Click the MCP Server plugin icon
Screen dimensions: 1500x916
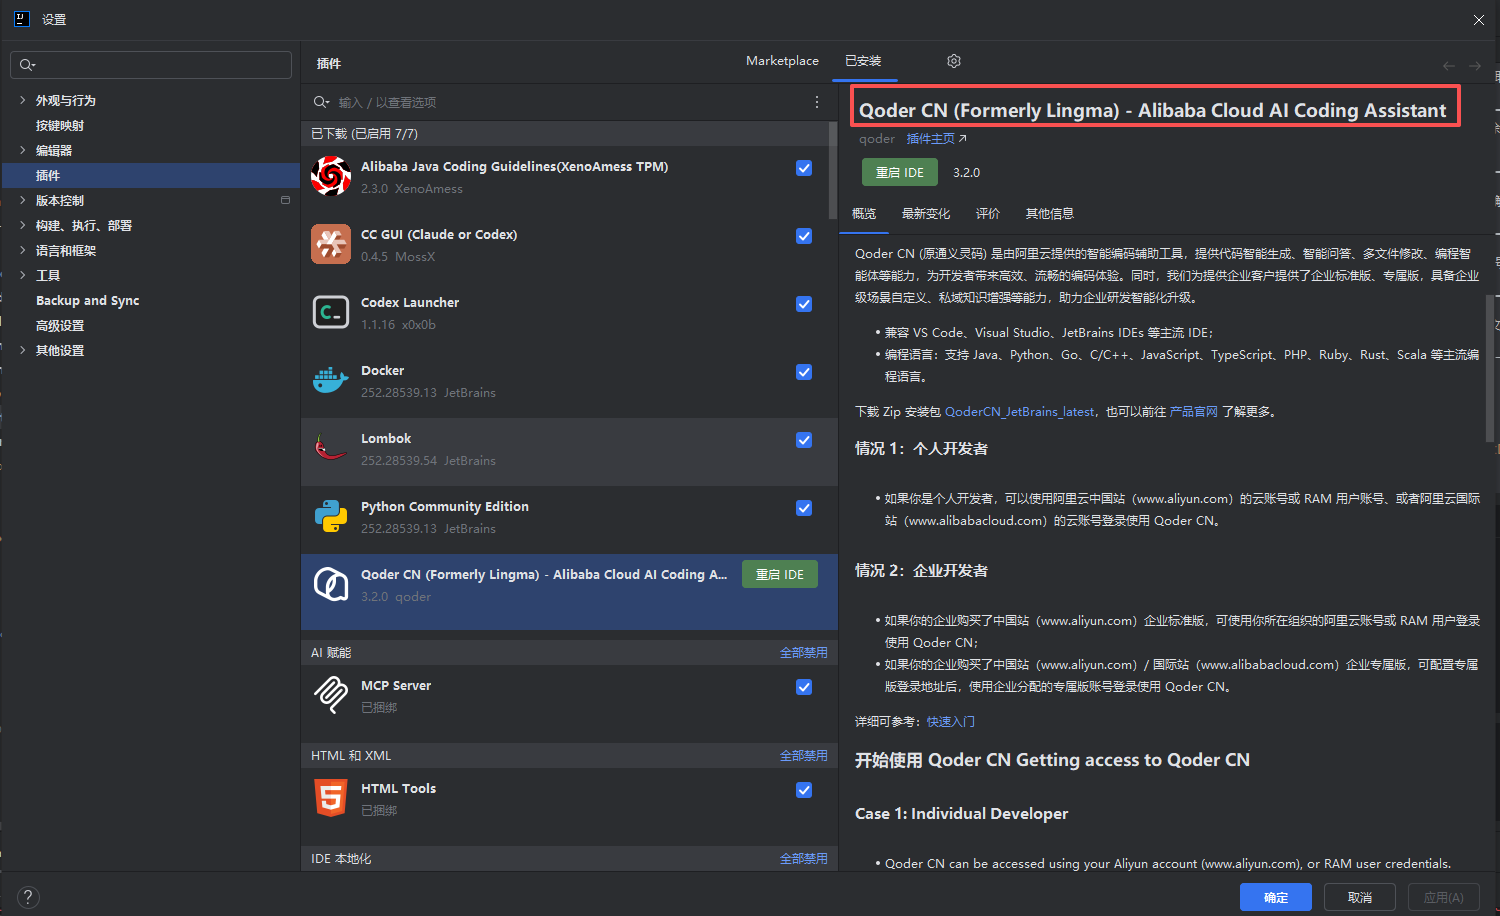coord(331,695)
